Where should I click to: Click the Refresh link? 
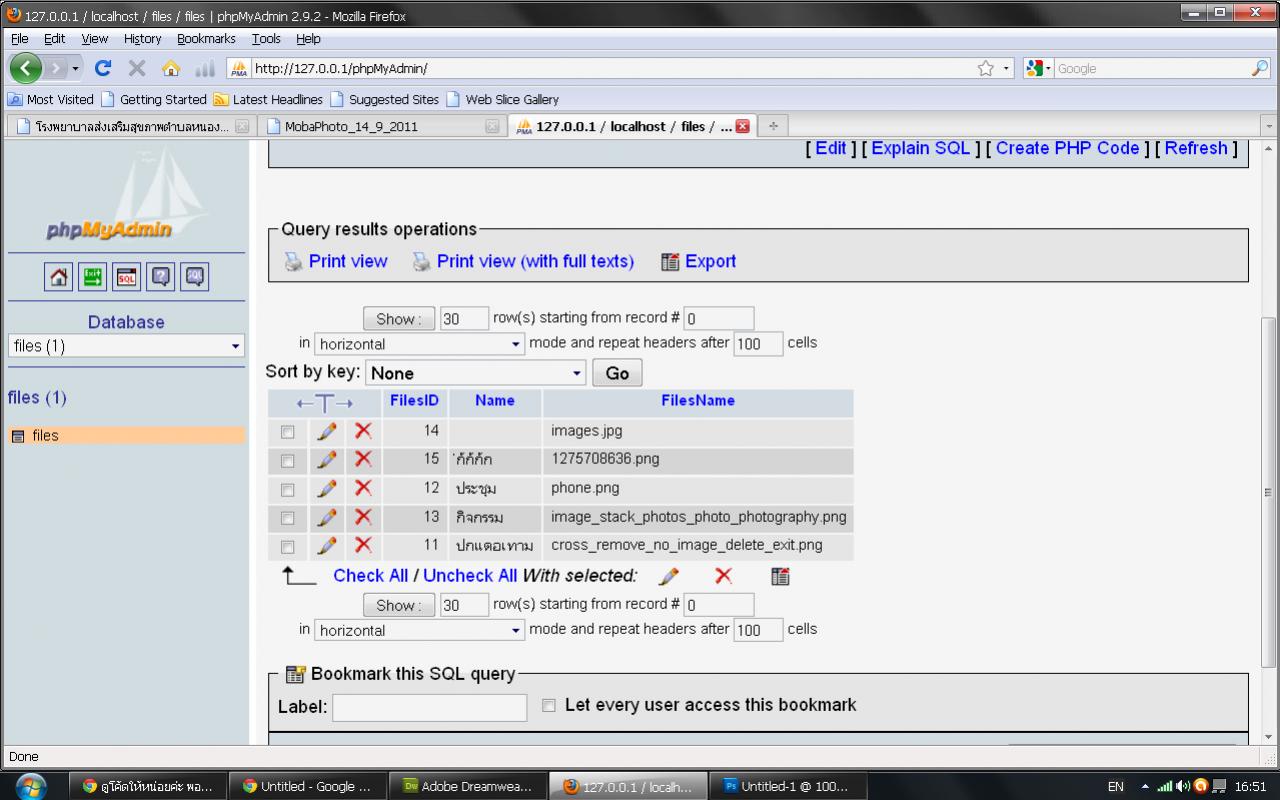(x=1196, y=148)
